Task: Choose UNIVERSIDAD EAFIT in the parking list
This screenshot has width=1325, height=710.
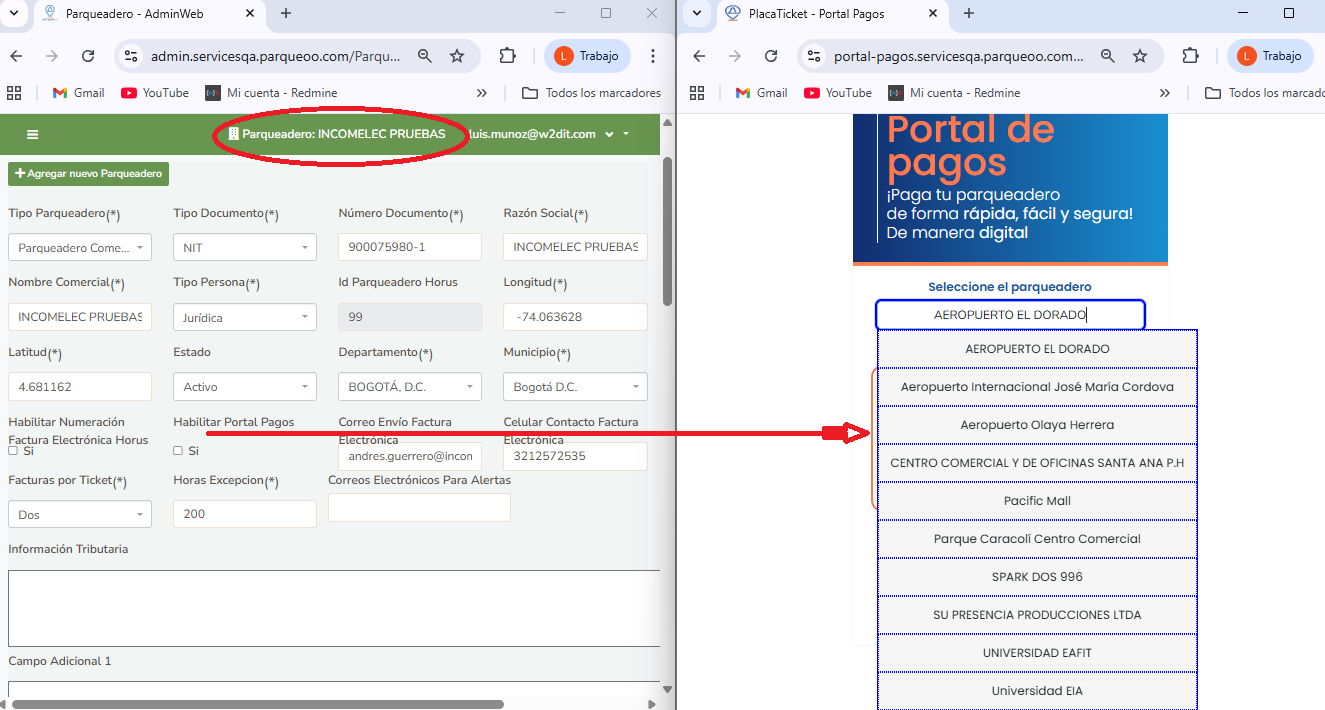Action: click(x=1037, y=653)
